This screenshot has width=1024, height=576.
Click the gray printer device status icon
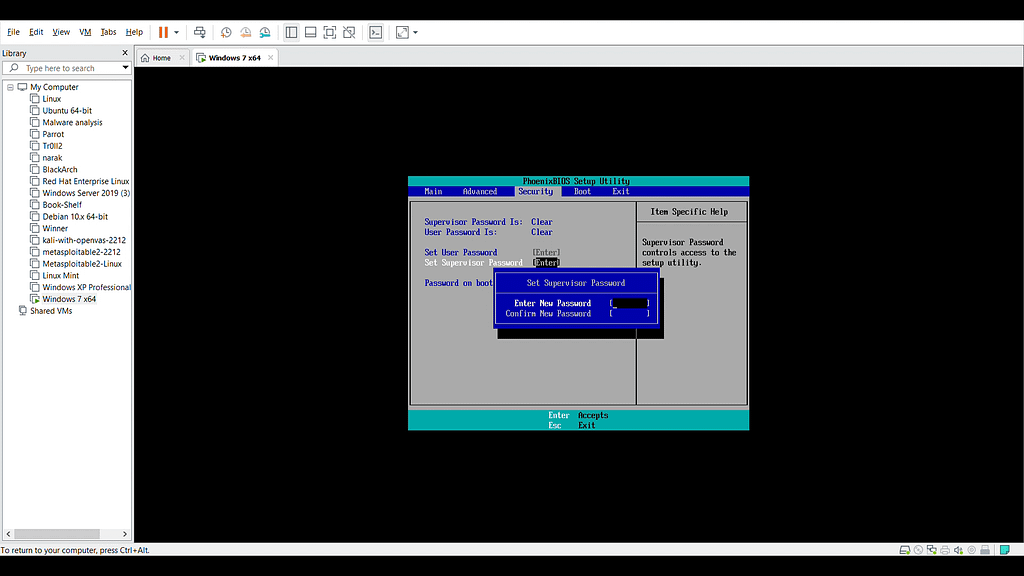[x=985, y=550]
